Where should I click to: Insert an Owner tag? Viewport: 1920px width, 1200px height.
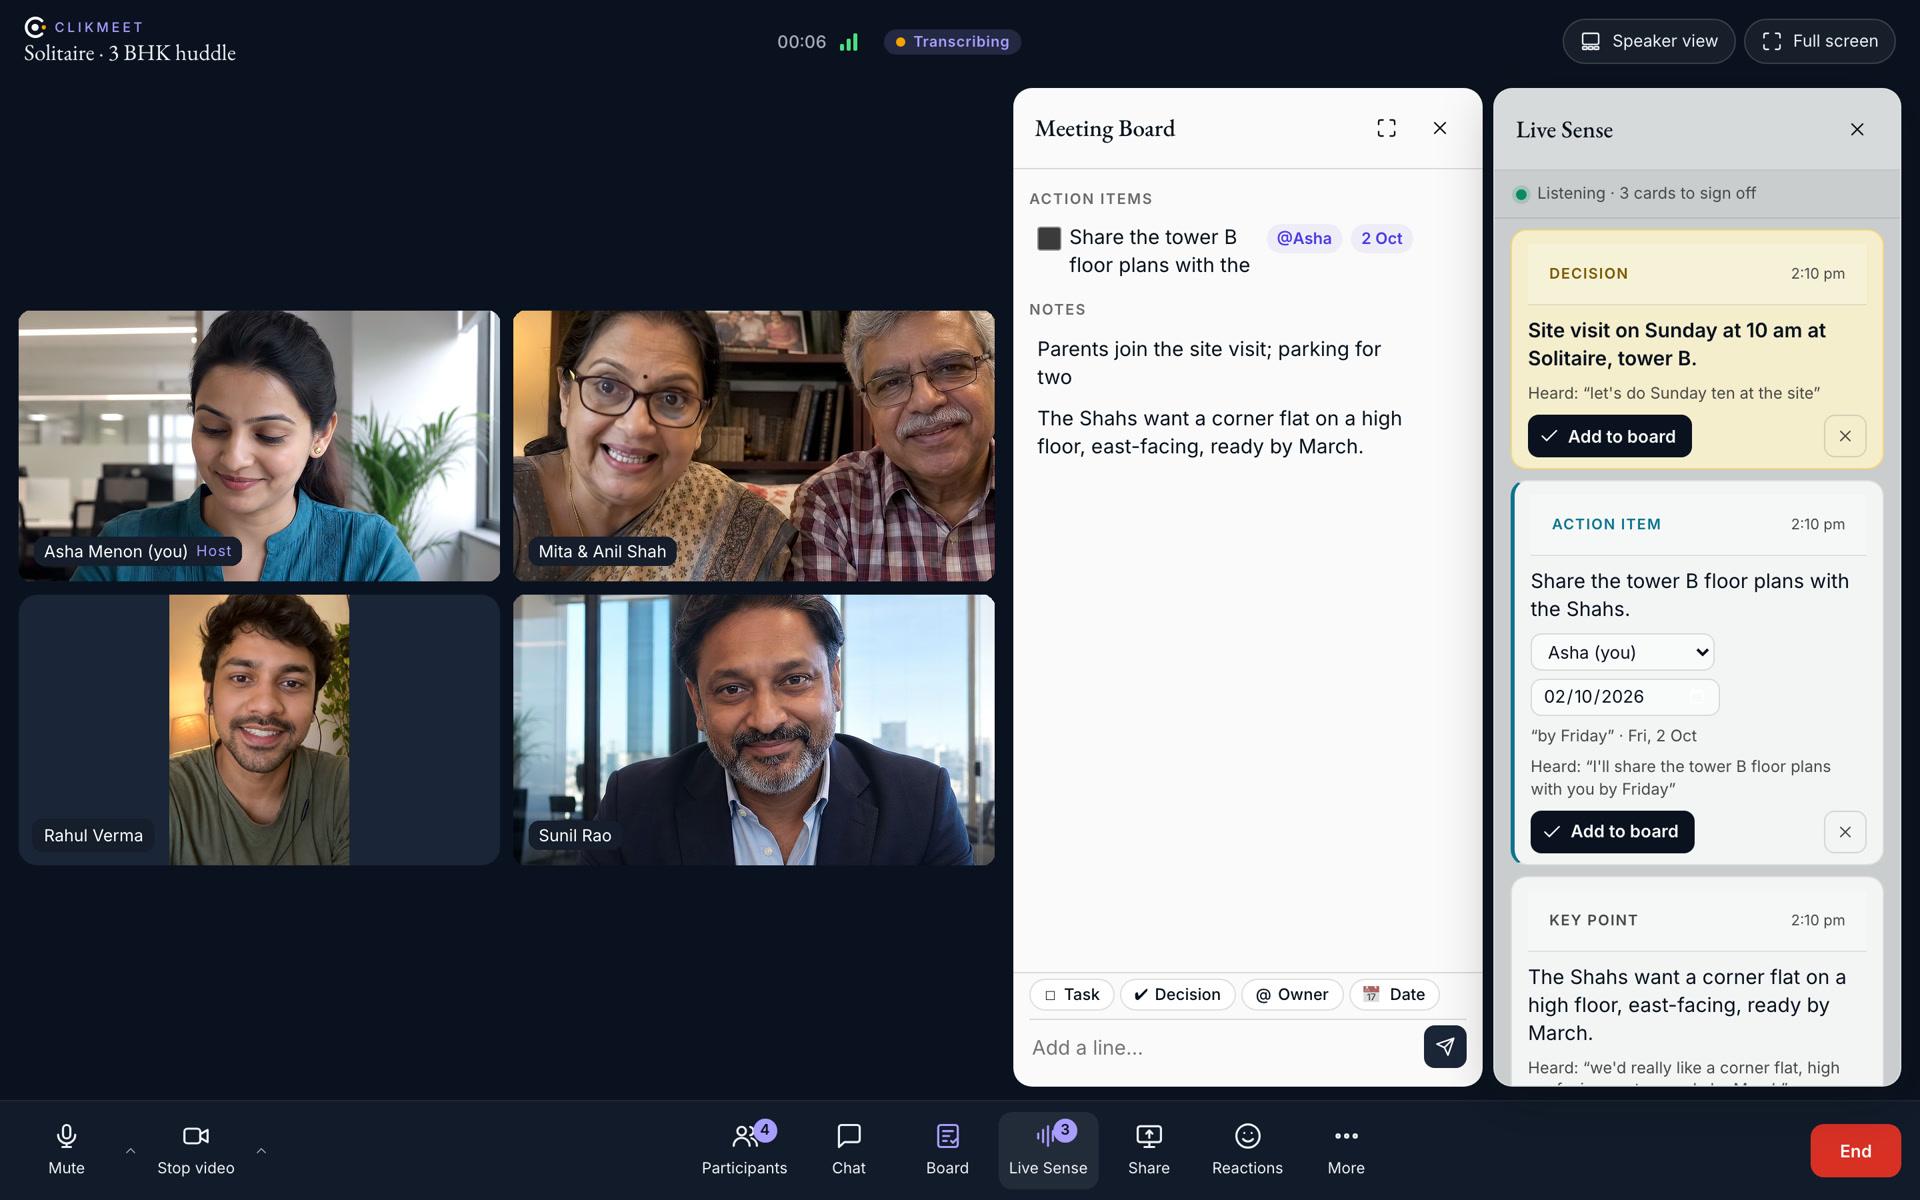click(1292, 994)
